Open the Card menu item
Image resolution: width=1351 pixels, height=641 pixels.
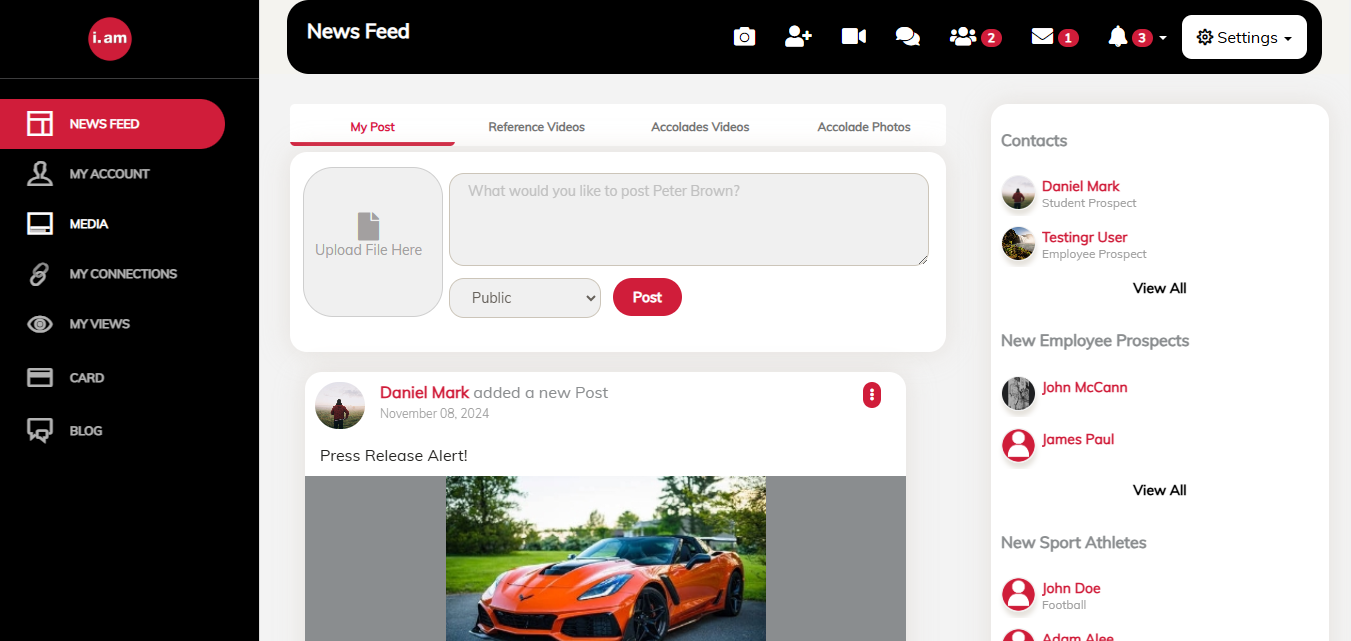click(x=87, y=378)
